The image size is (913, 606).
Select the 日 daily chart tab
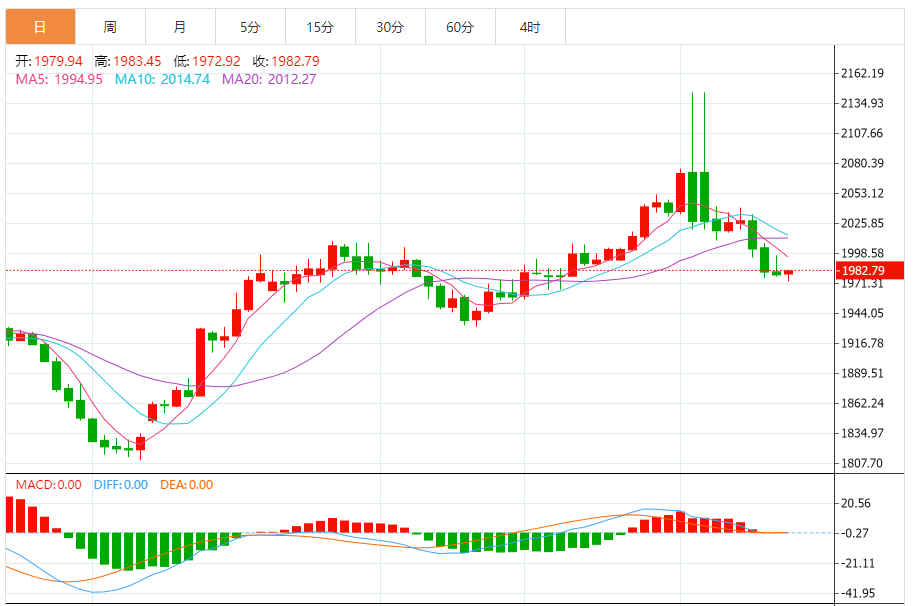40,27
